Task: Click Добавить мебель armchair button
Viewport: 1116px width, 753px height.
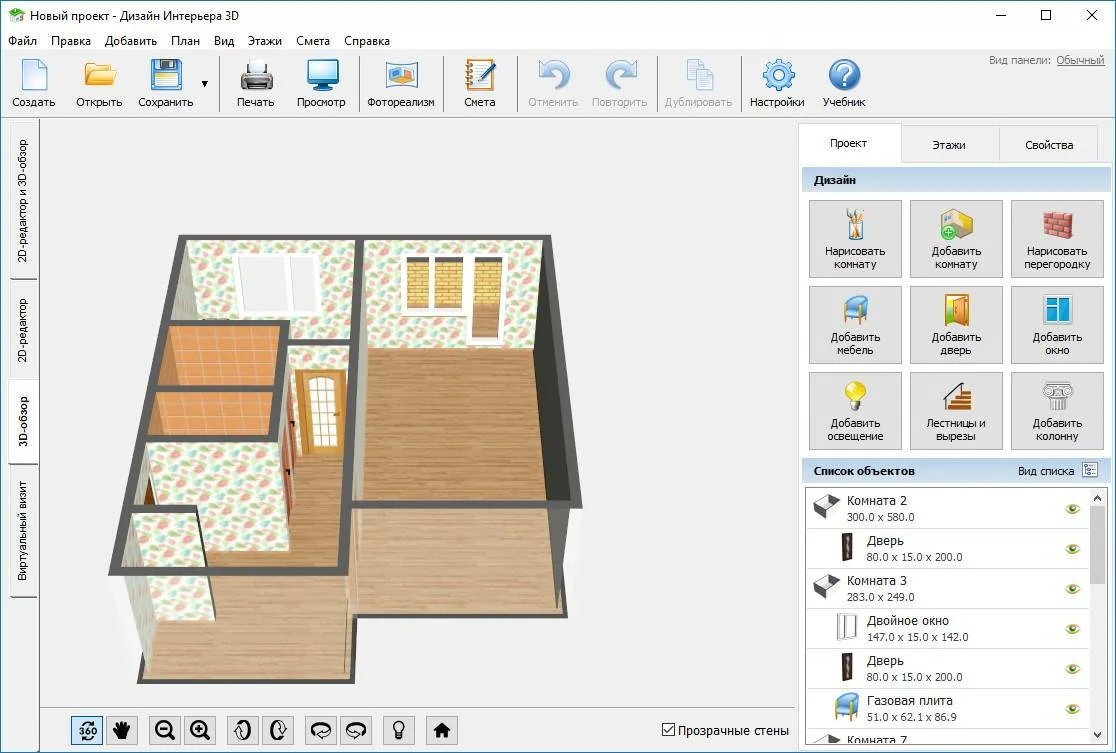Action: (855, 325)
